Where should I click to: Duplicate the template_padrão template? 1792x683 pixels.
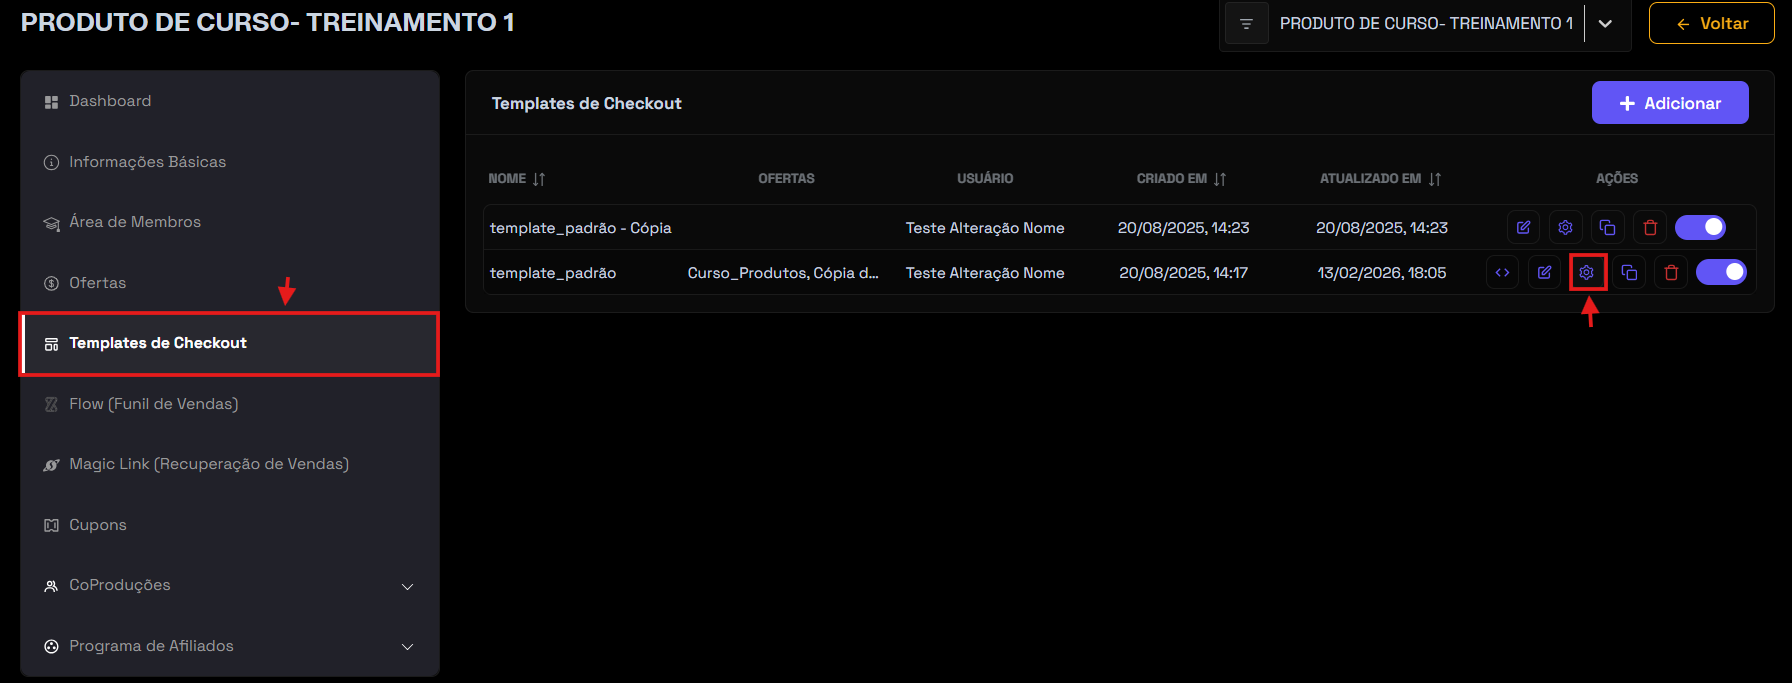[1629, 272]
